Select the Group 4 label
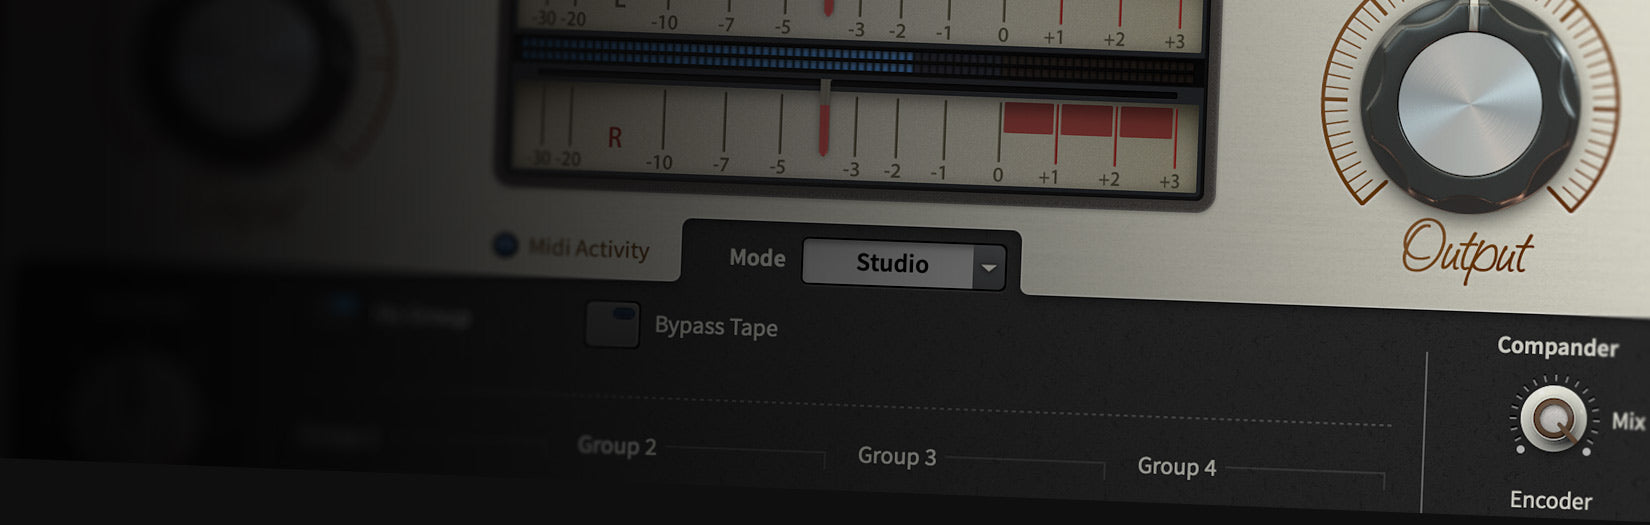The height and width of the screenshot is (525, 1650). (1177, 467)
